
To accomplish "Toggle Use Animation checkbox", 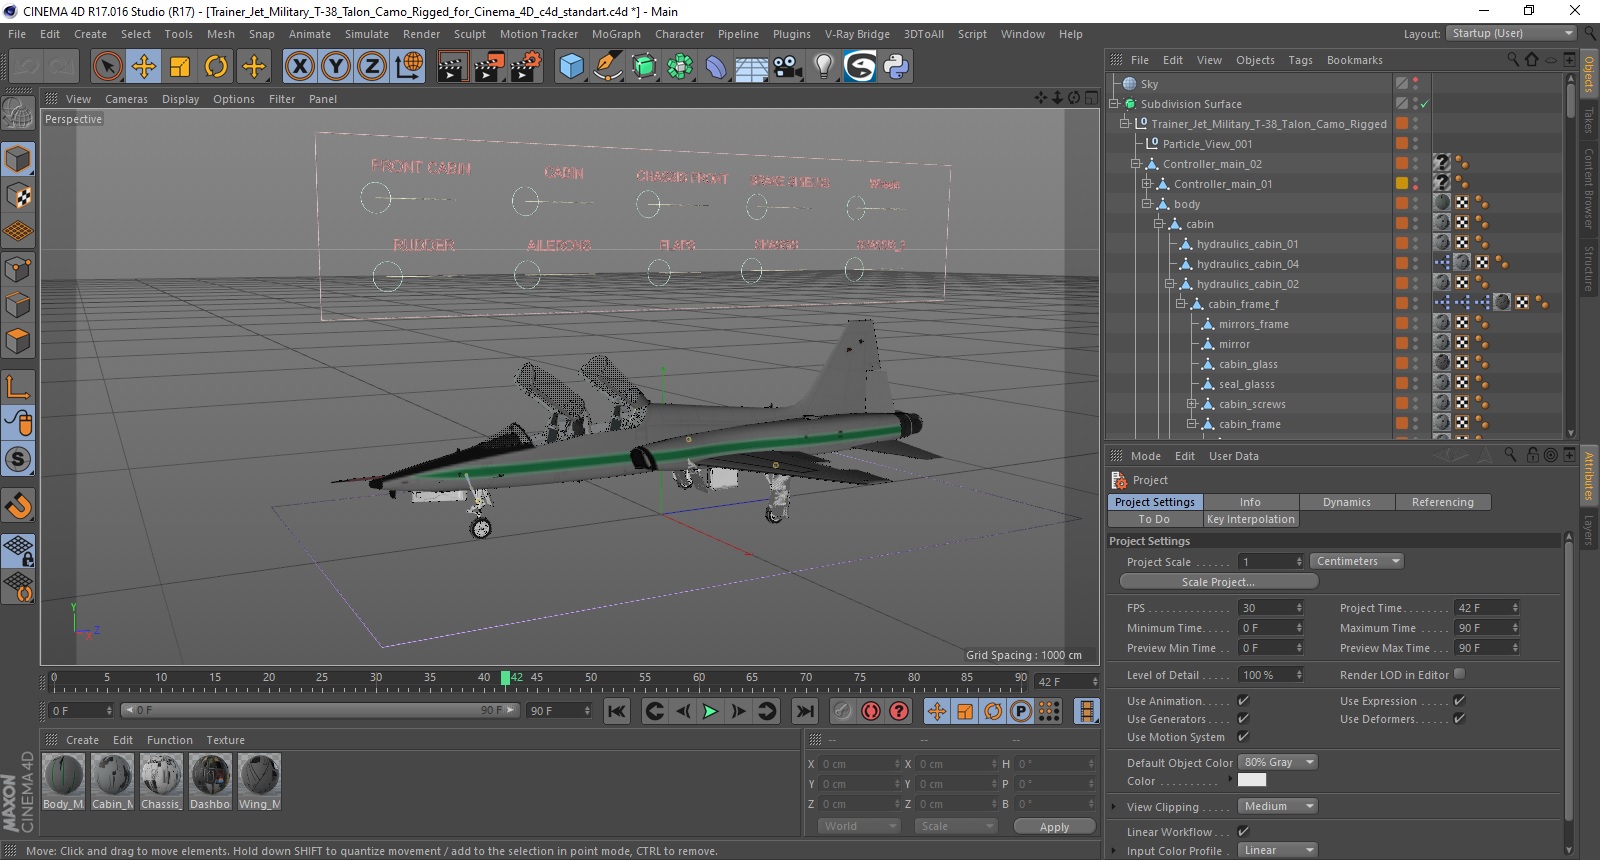I will pyautogui.click(x=1243, y=700).
